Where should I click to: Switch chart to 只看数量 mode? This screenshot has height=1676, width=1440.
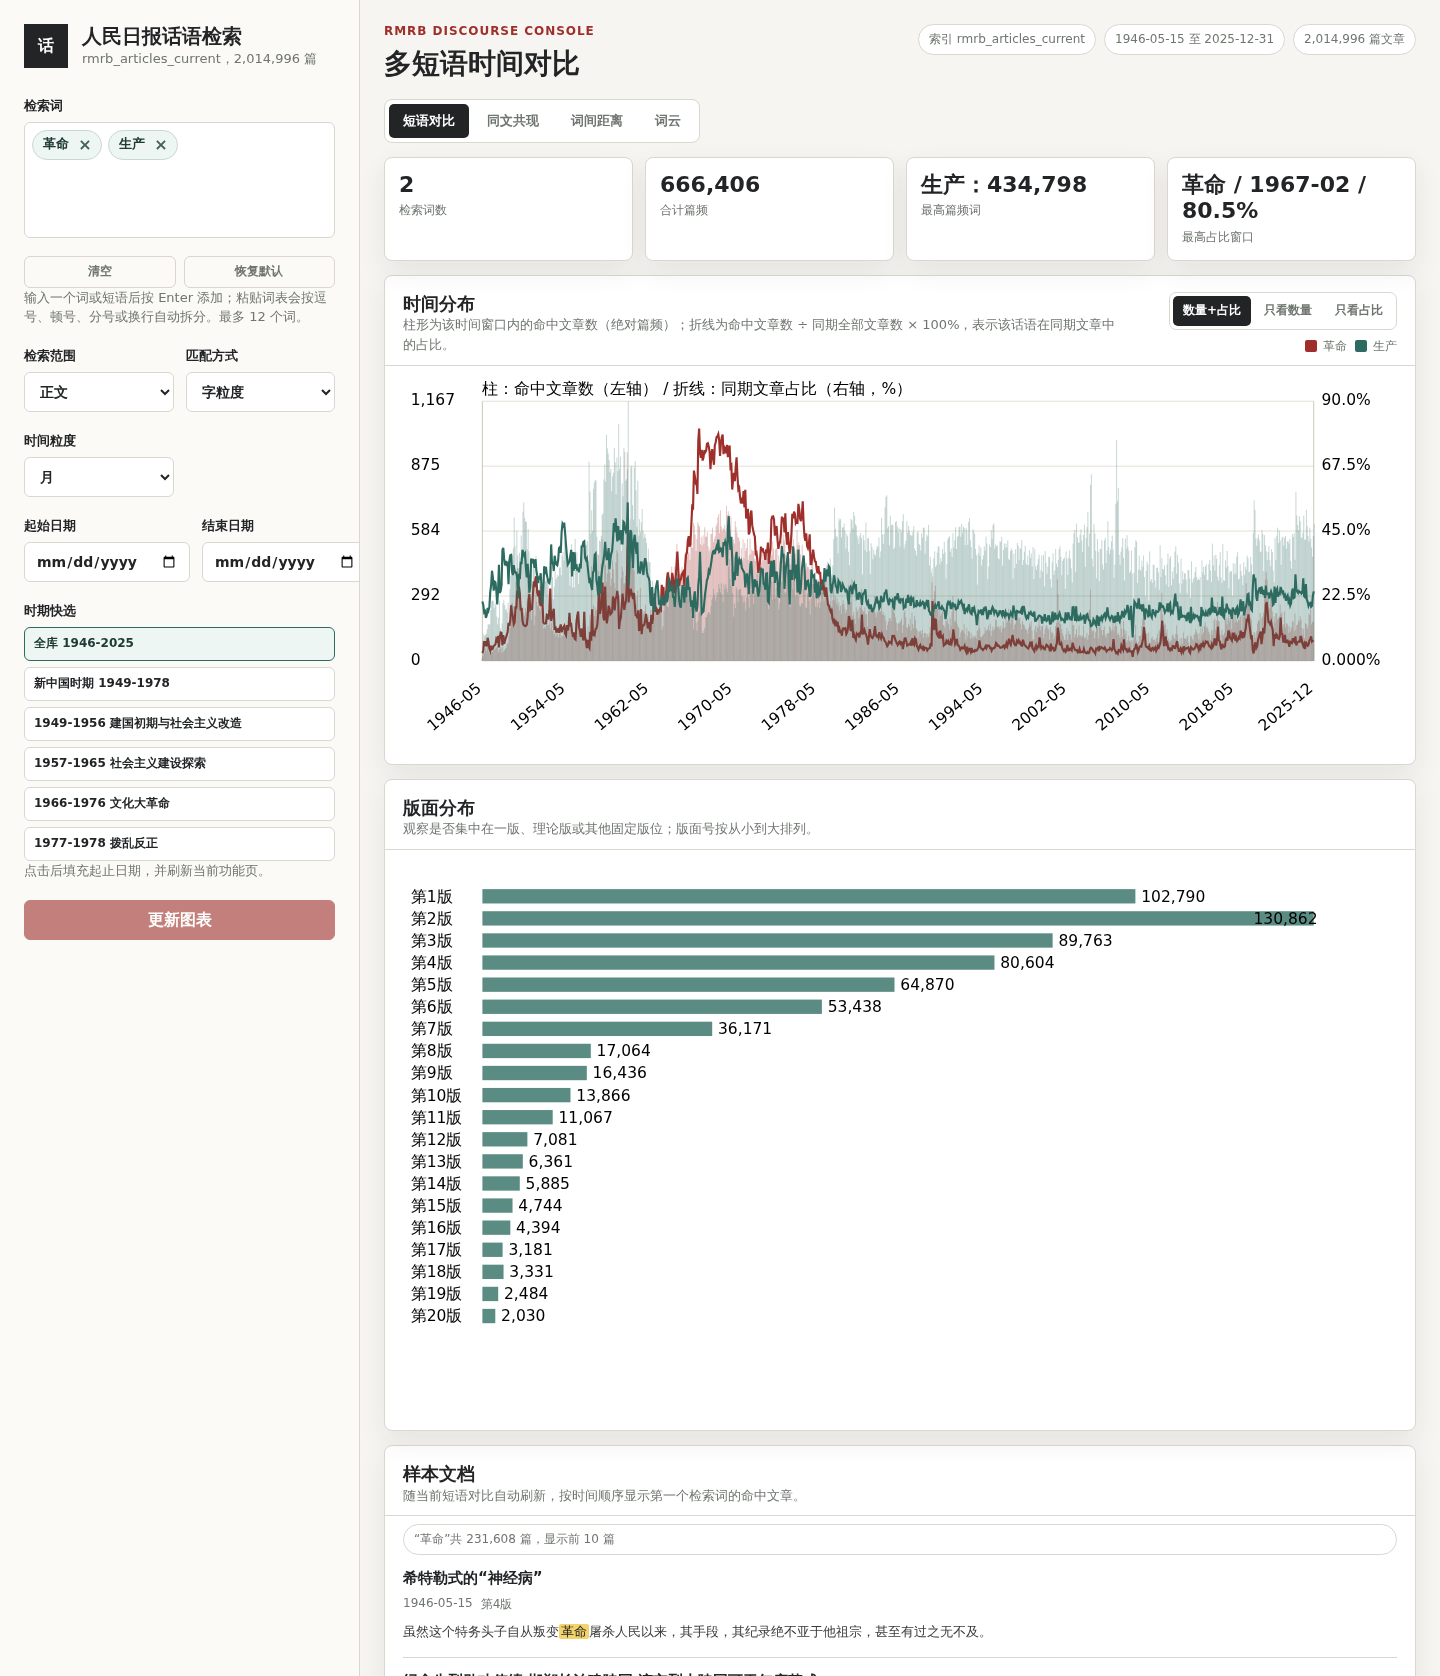coord(1287,311)
